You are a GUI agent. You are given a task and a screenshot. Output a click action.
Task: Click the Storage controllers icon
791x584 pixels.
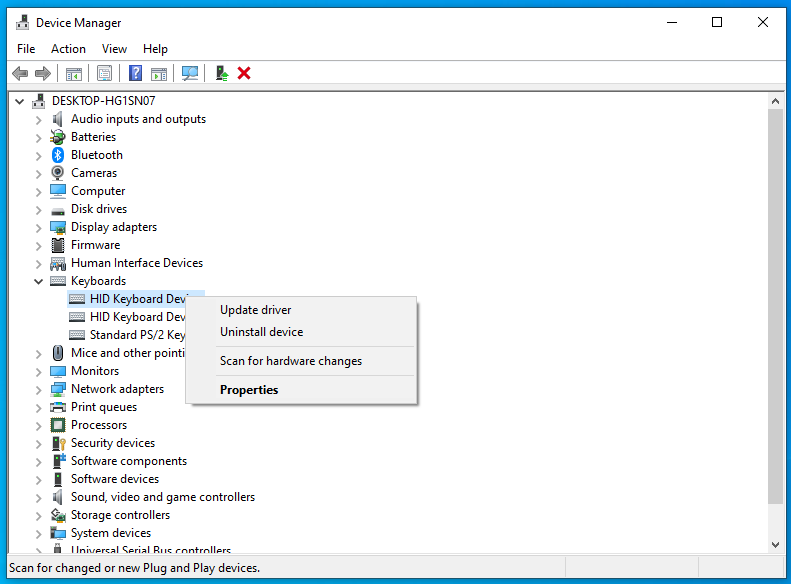(58, 515)
